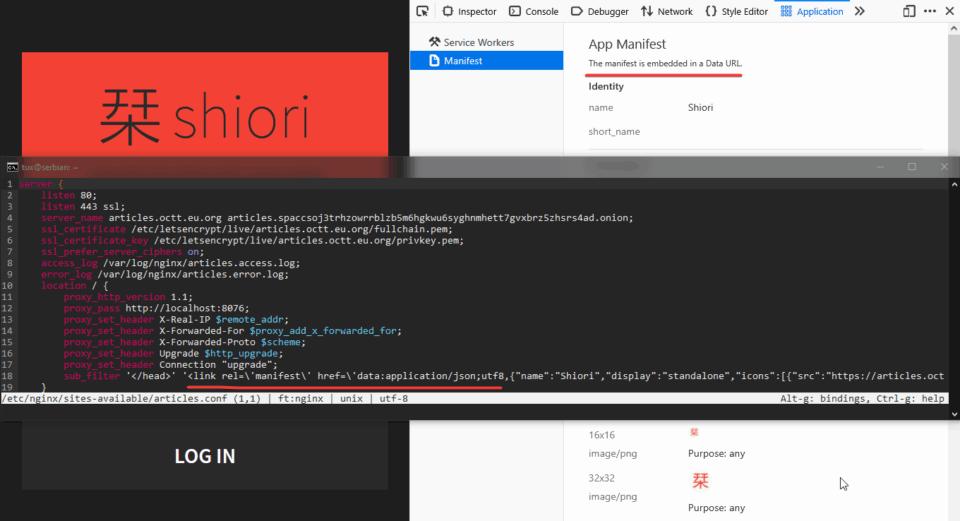Close the developer tools panel

(950, 11)
